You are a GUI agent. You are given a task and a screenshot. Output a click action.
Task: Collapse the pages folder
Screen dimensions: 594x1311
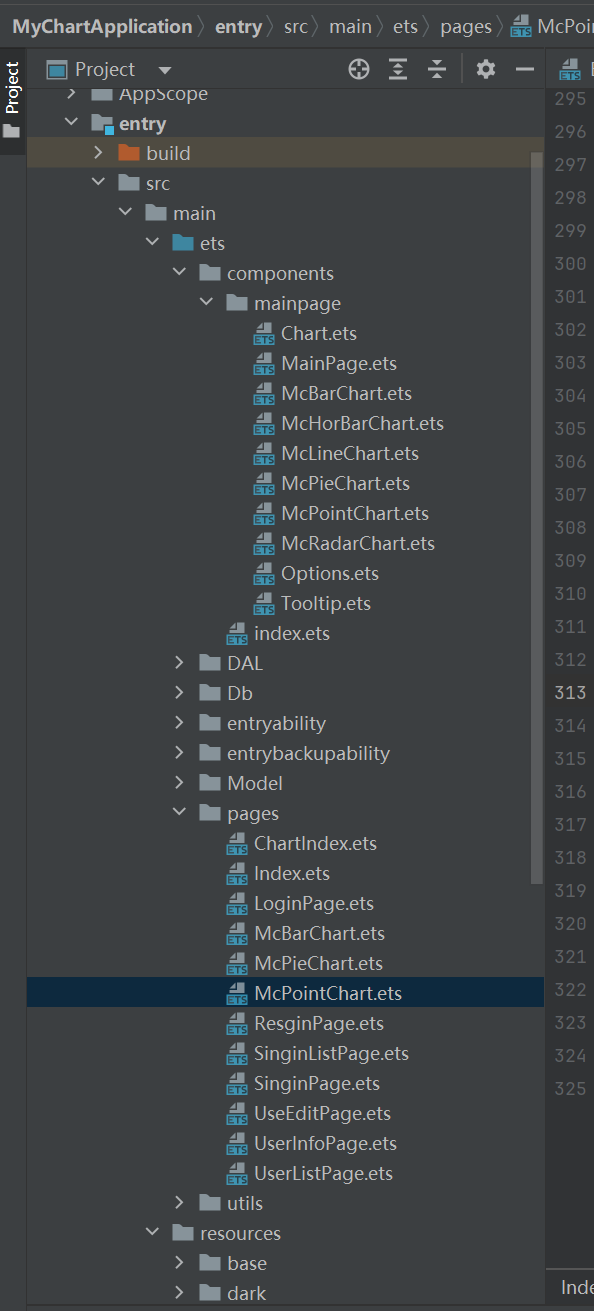point(178,813)
